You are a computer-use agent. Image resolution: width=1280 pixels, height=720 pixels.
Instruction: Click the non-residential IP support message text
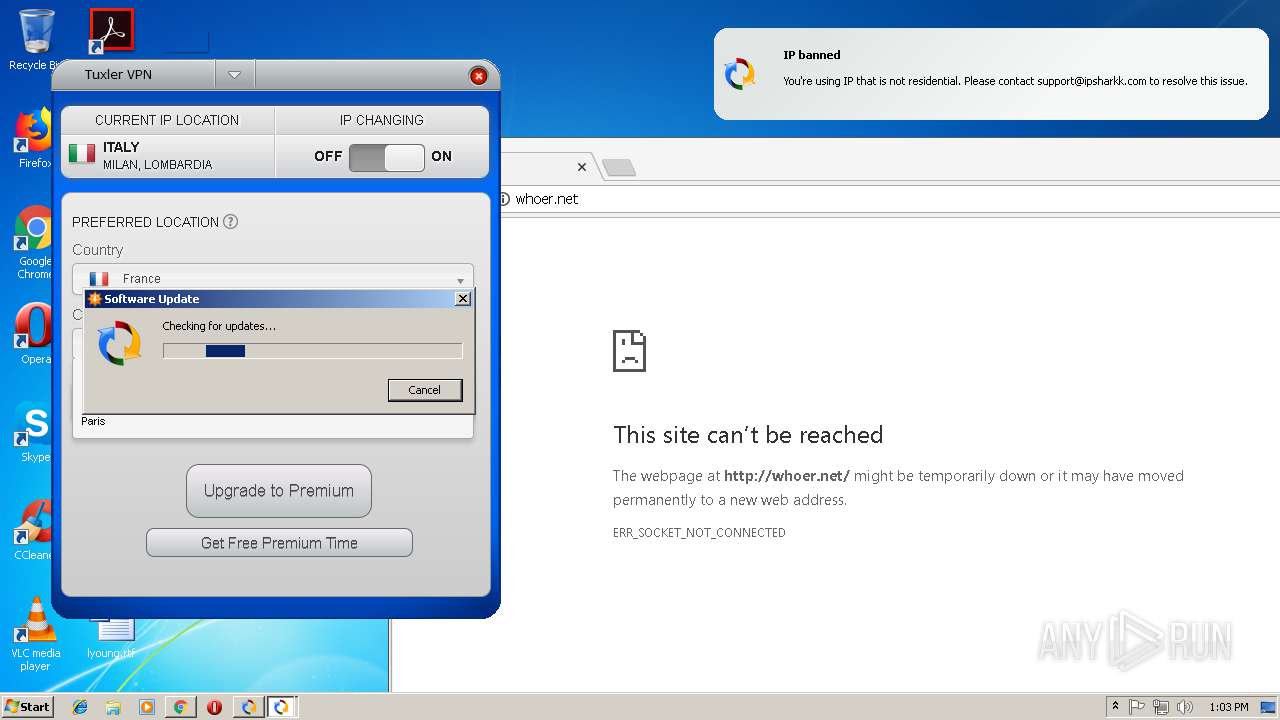click(x=1015, y=81)
